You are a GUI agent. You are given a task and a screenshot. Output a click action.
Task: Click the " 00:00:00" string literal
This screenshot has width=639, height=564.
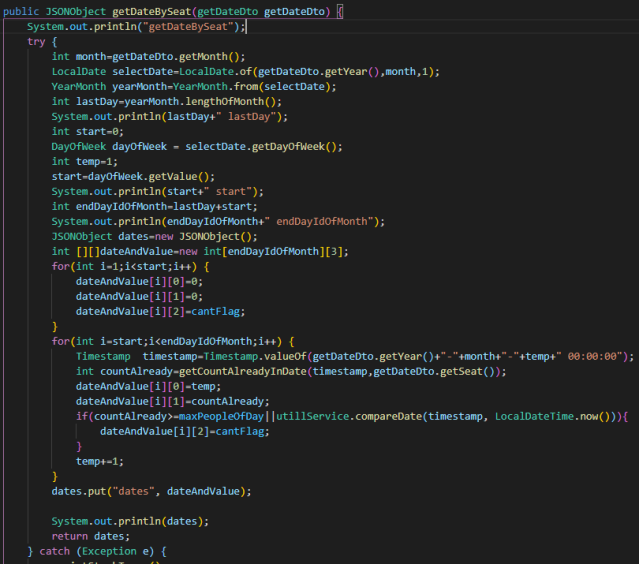pyautogui.click(x=592, y=357)
